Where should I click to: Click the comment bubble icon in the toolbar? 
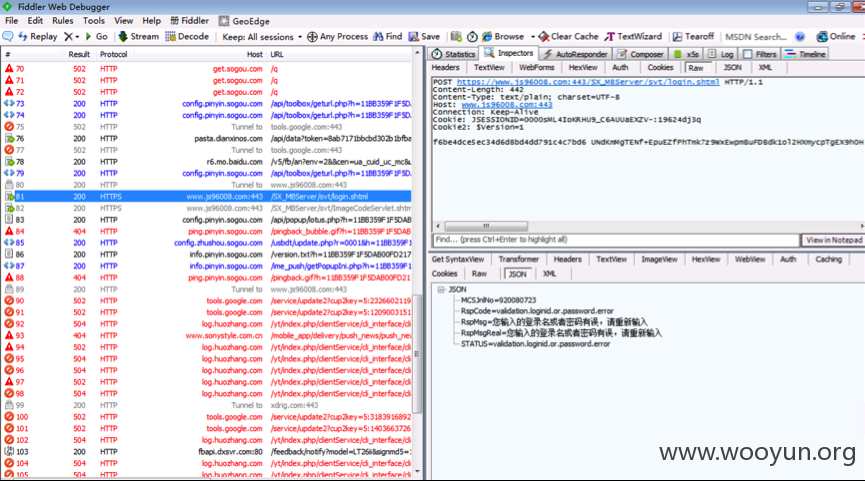click(x=8, y=36)
